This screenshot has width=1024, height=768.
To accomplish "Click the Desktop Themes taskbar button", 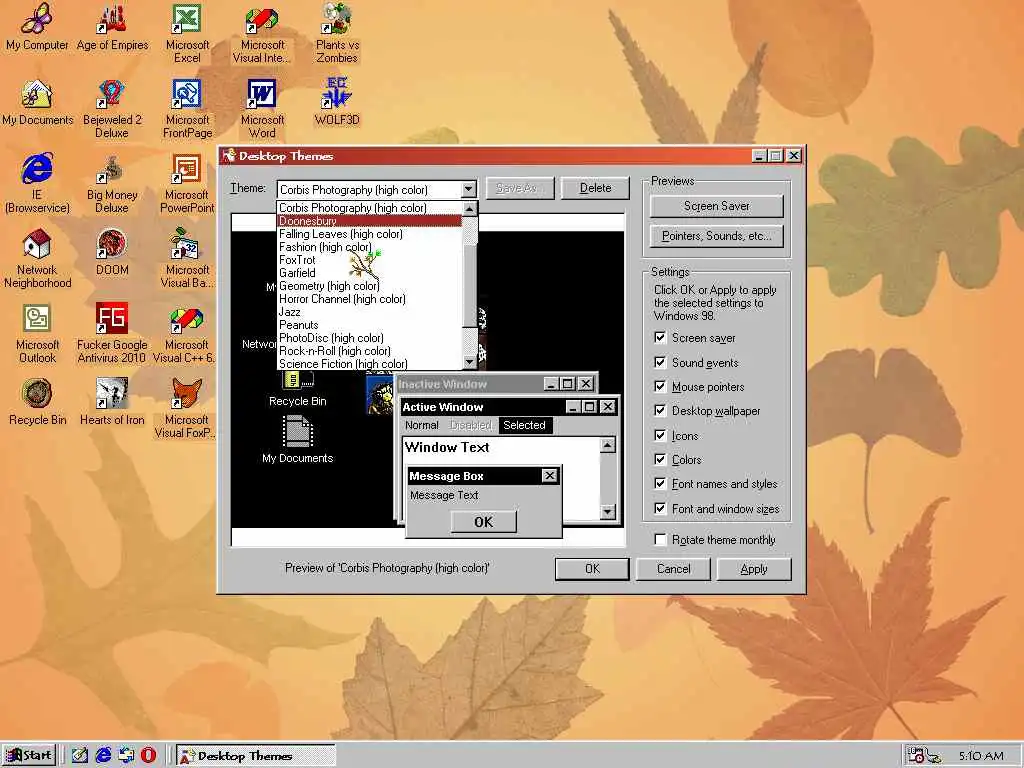I will pyautogui.click(x=255, y=756).
